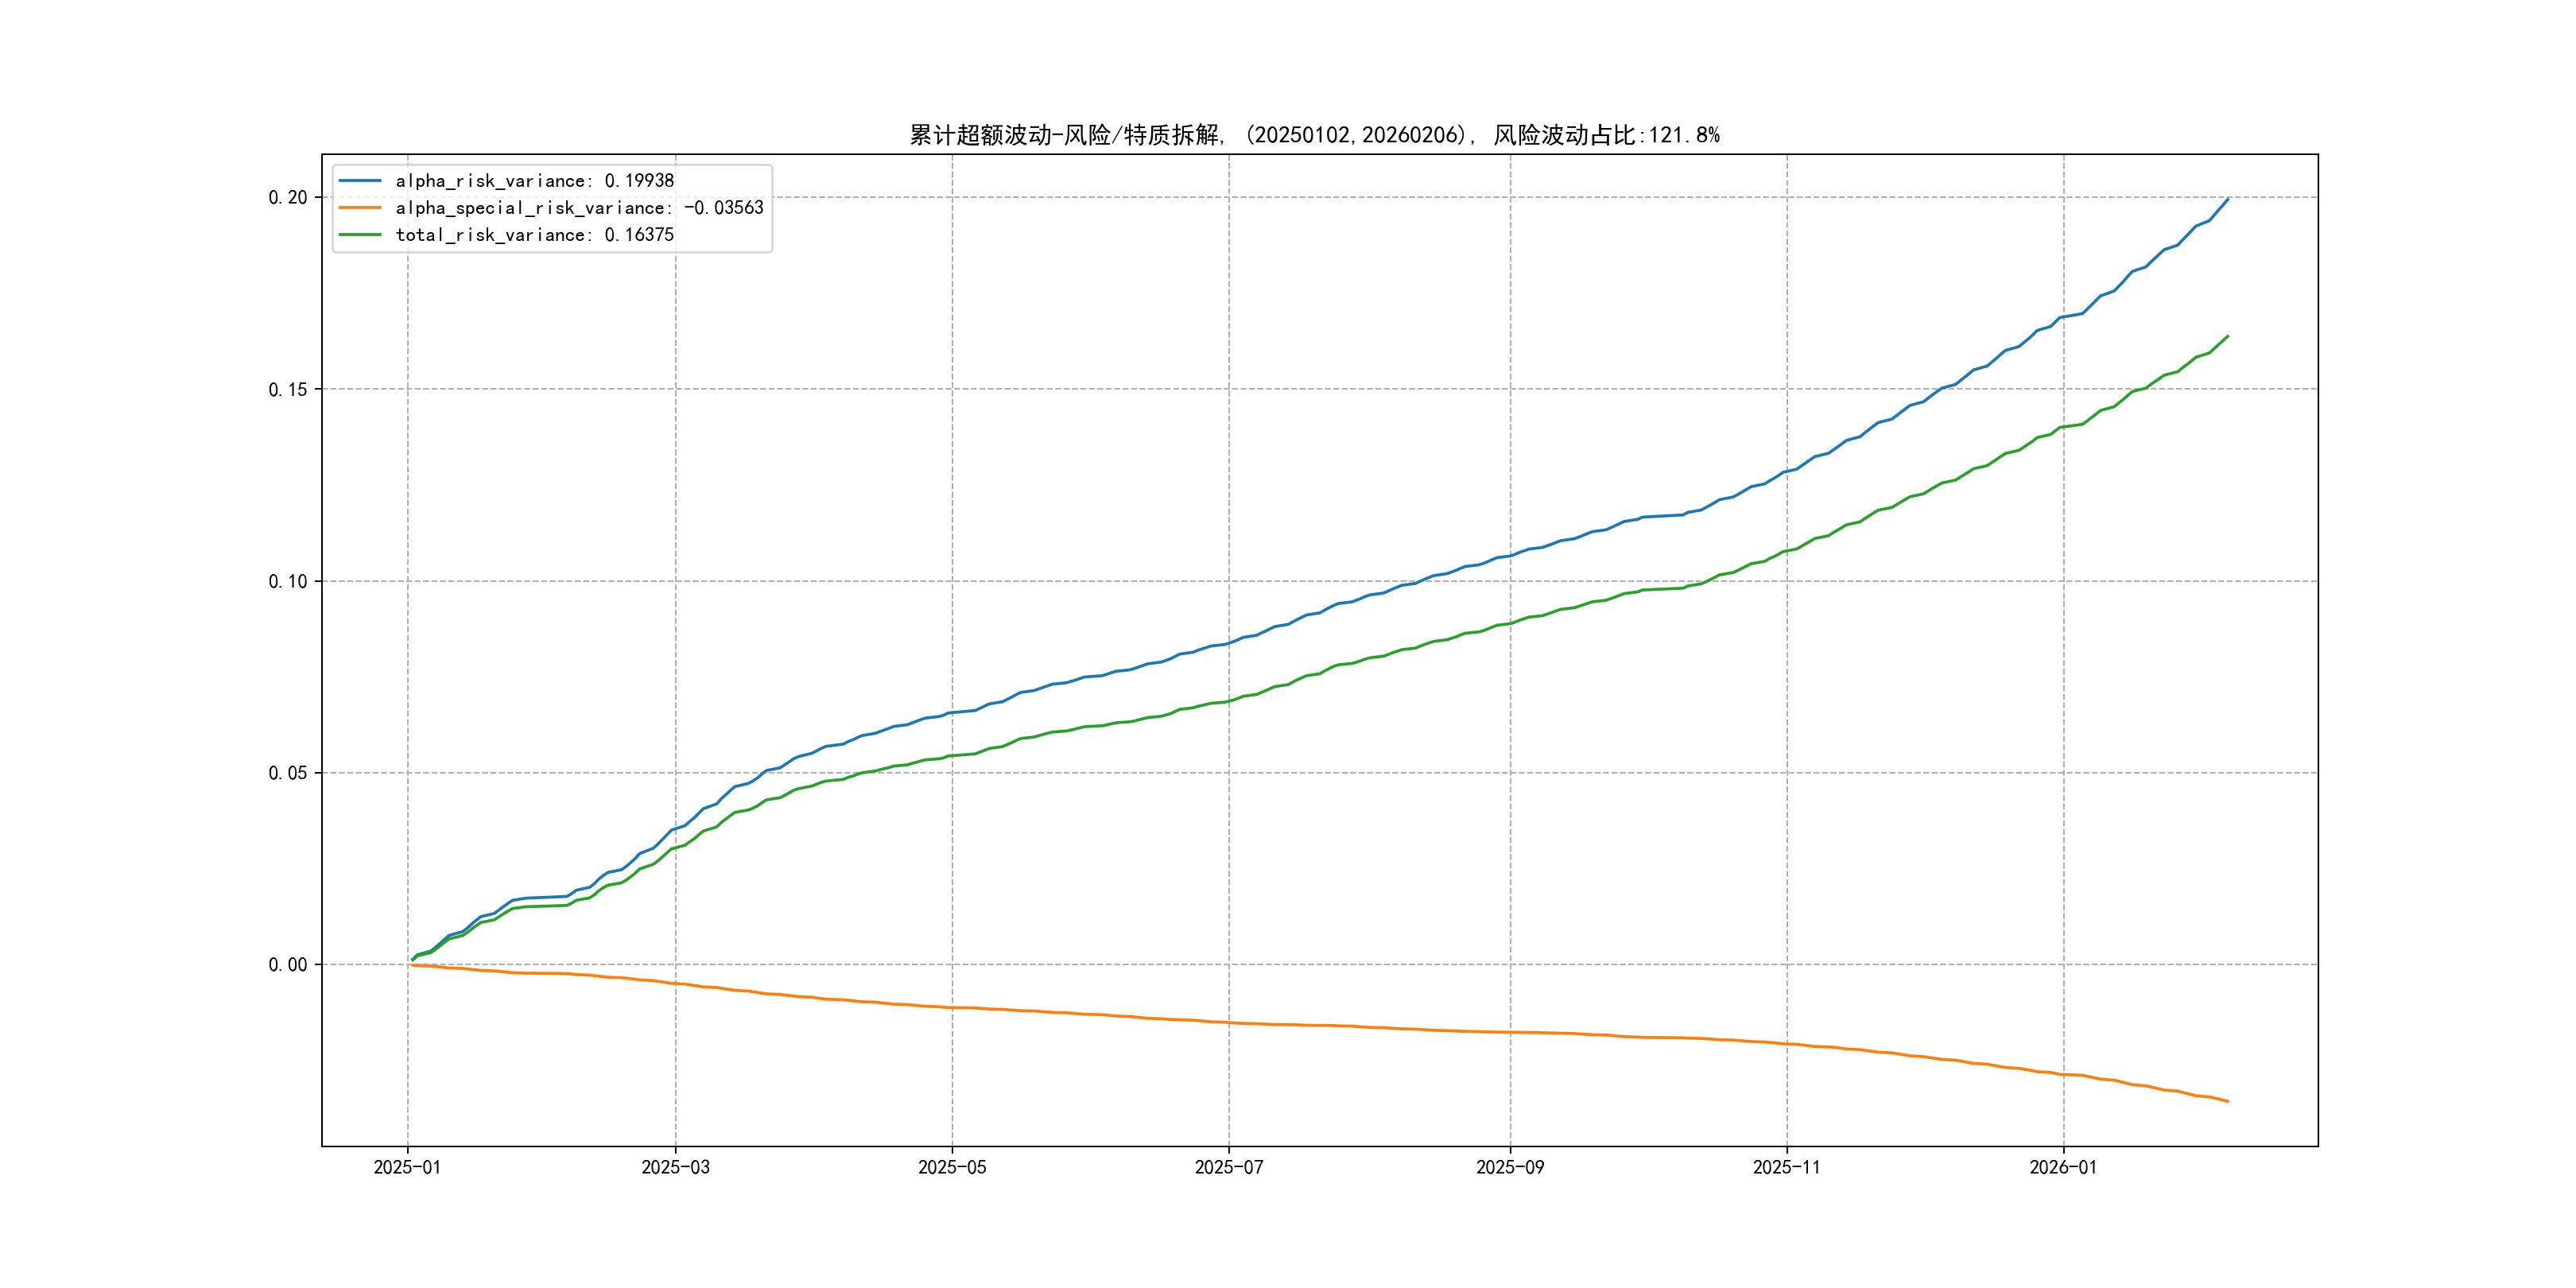This screenshot has height=1288, width=2576.
Task: Click the 2025-07 x-axis tick label
Action: 1229,1167
